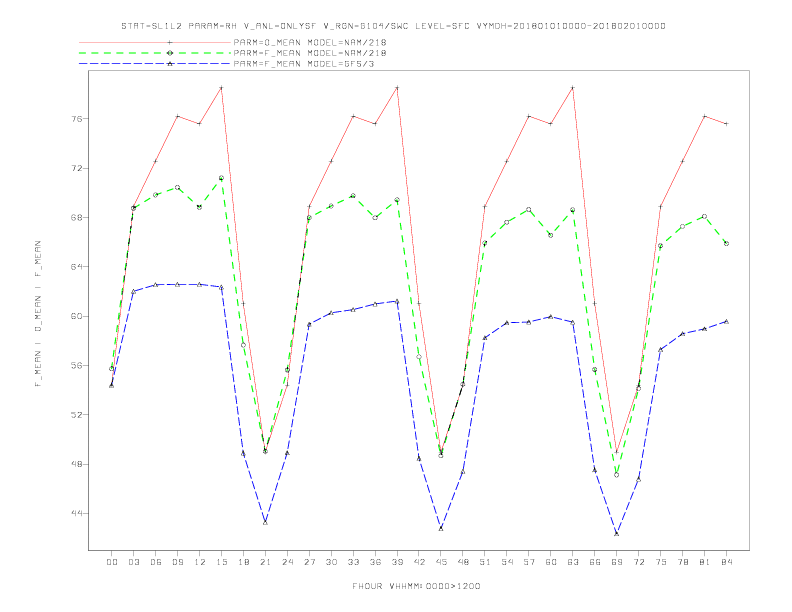792x612 pixels.
Task: Select legend entry PARM=F_MEAN MODEL=NAM/218
Action: coord(310,53)
